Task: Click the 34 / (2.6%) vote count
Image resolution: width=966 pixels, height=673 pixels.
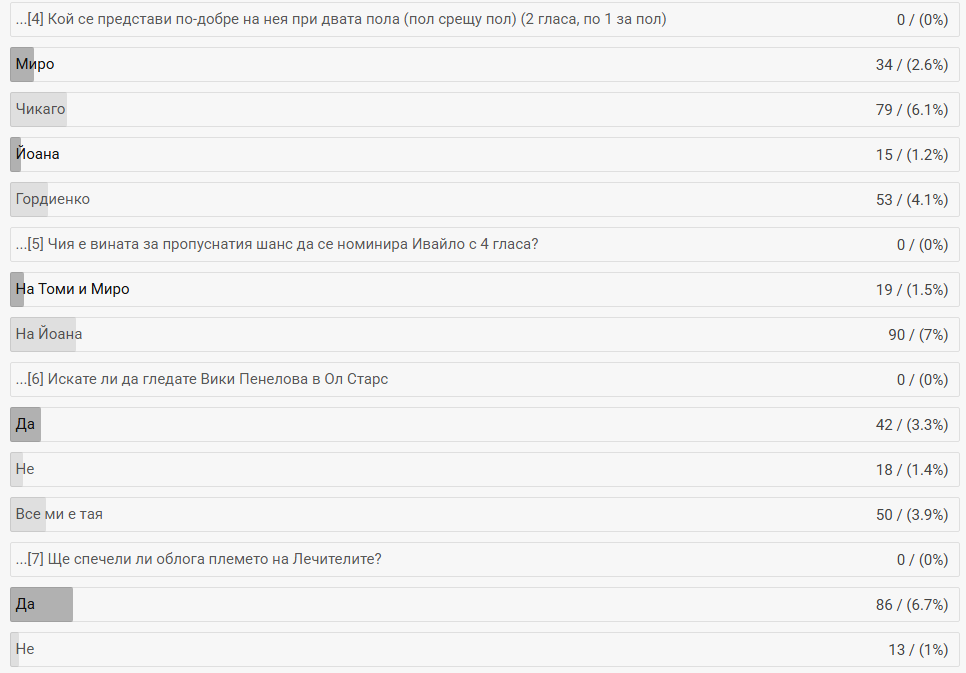Action: click(x=911, y=65)
